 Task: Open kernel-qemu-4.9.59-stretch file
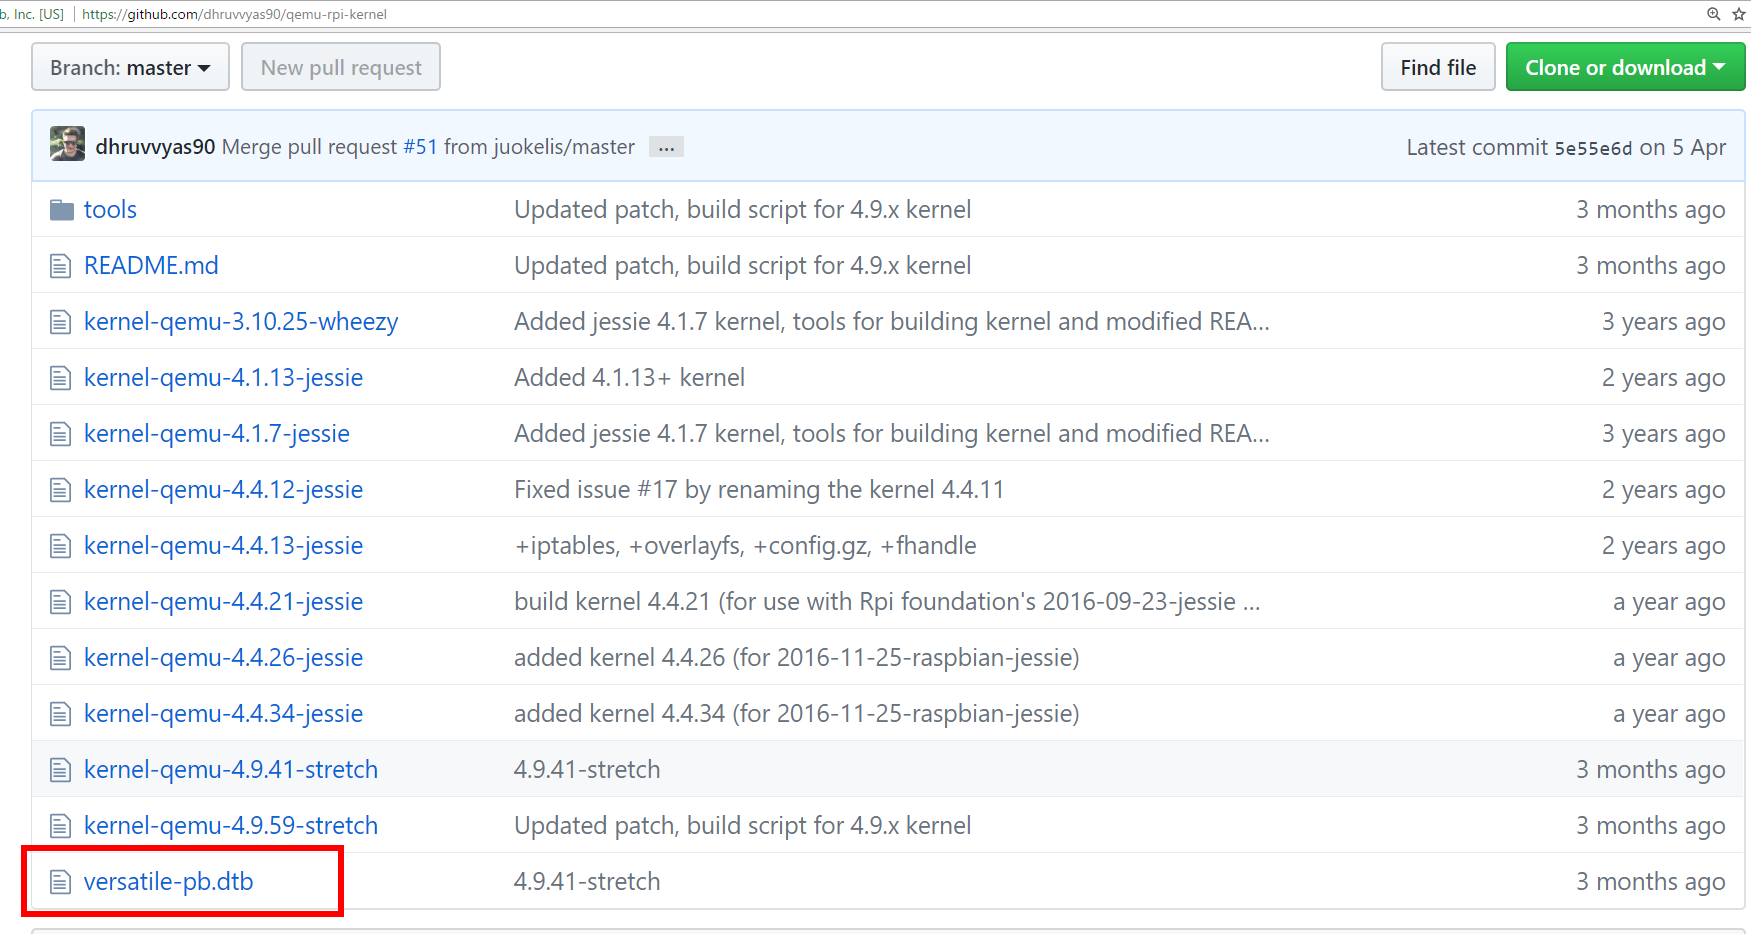231,825
